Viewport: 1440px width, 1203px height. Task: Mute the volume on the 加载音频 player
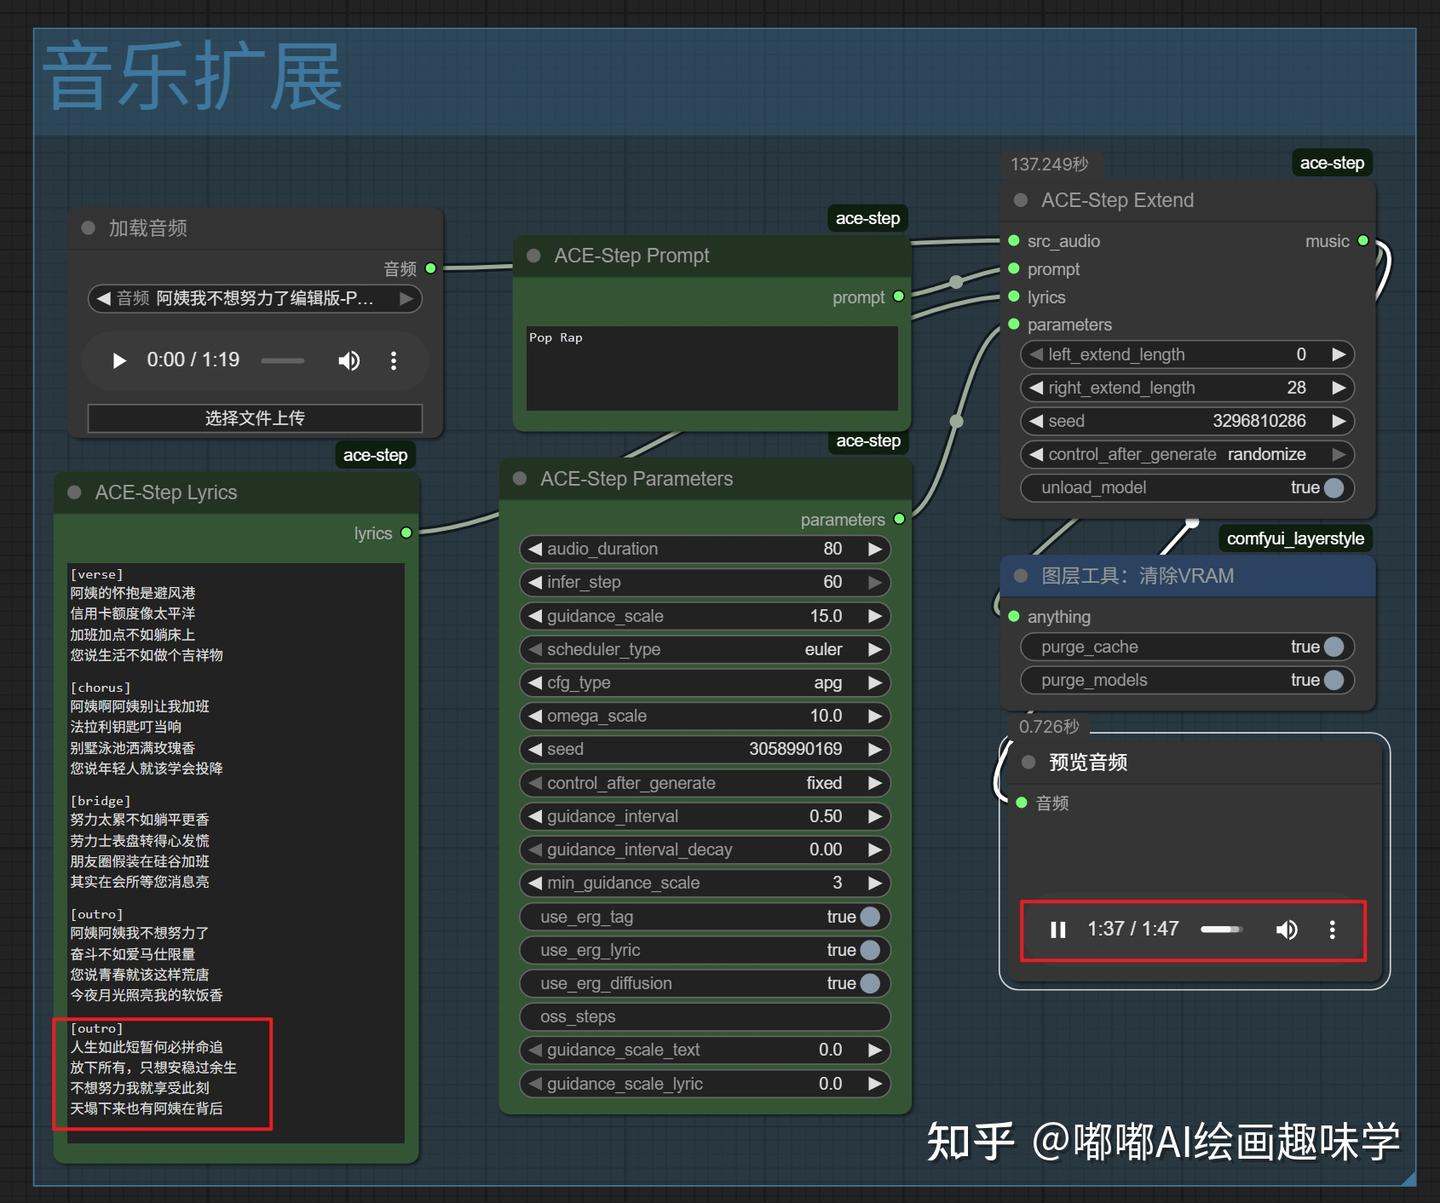pos(349,360)
